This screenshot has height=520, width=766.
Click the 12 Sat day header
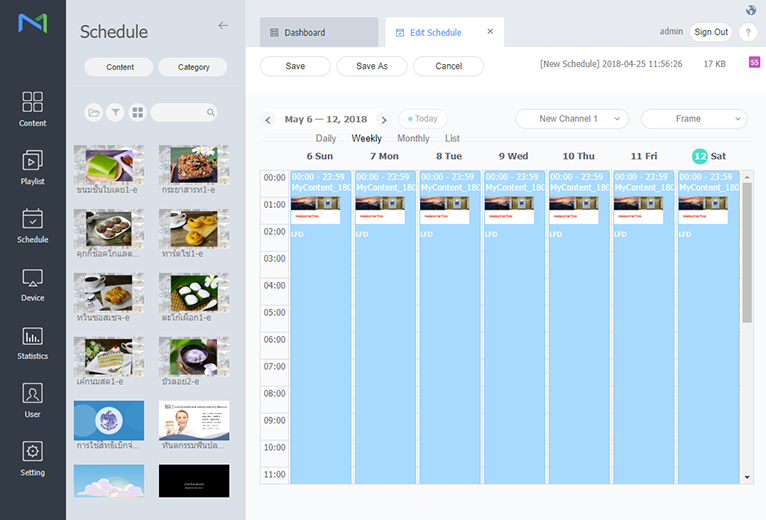(709, 156)
